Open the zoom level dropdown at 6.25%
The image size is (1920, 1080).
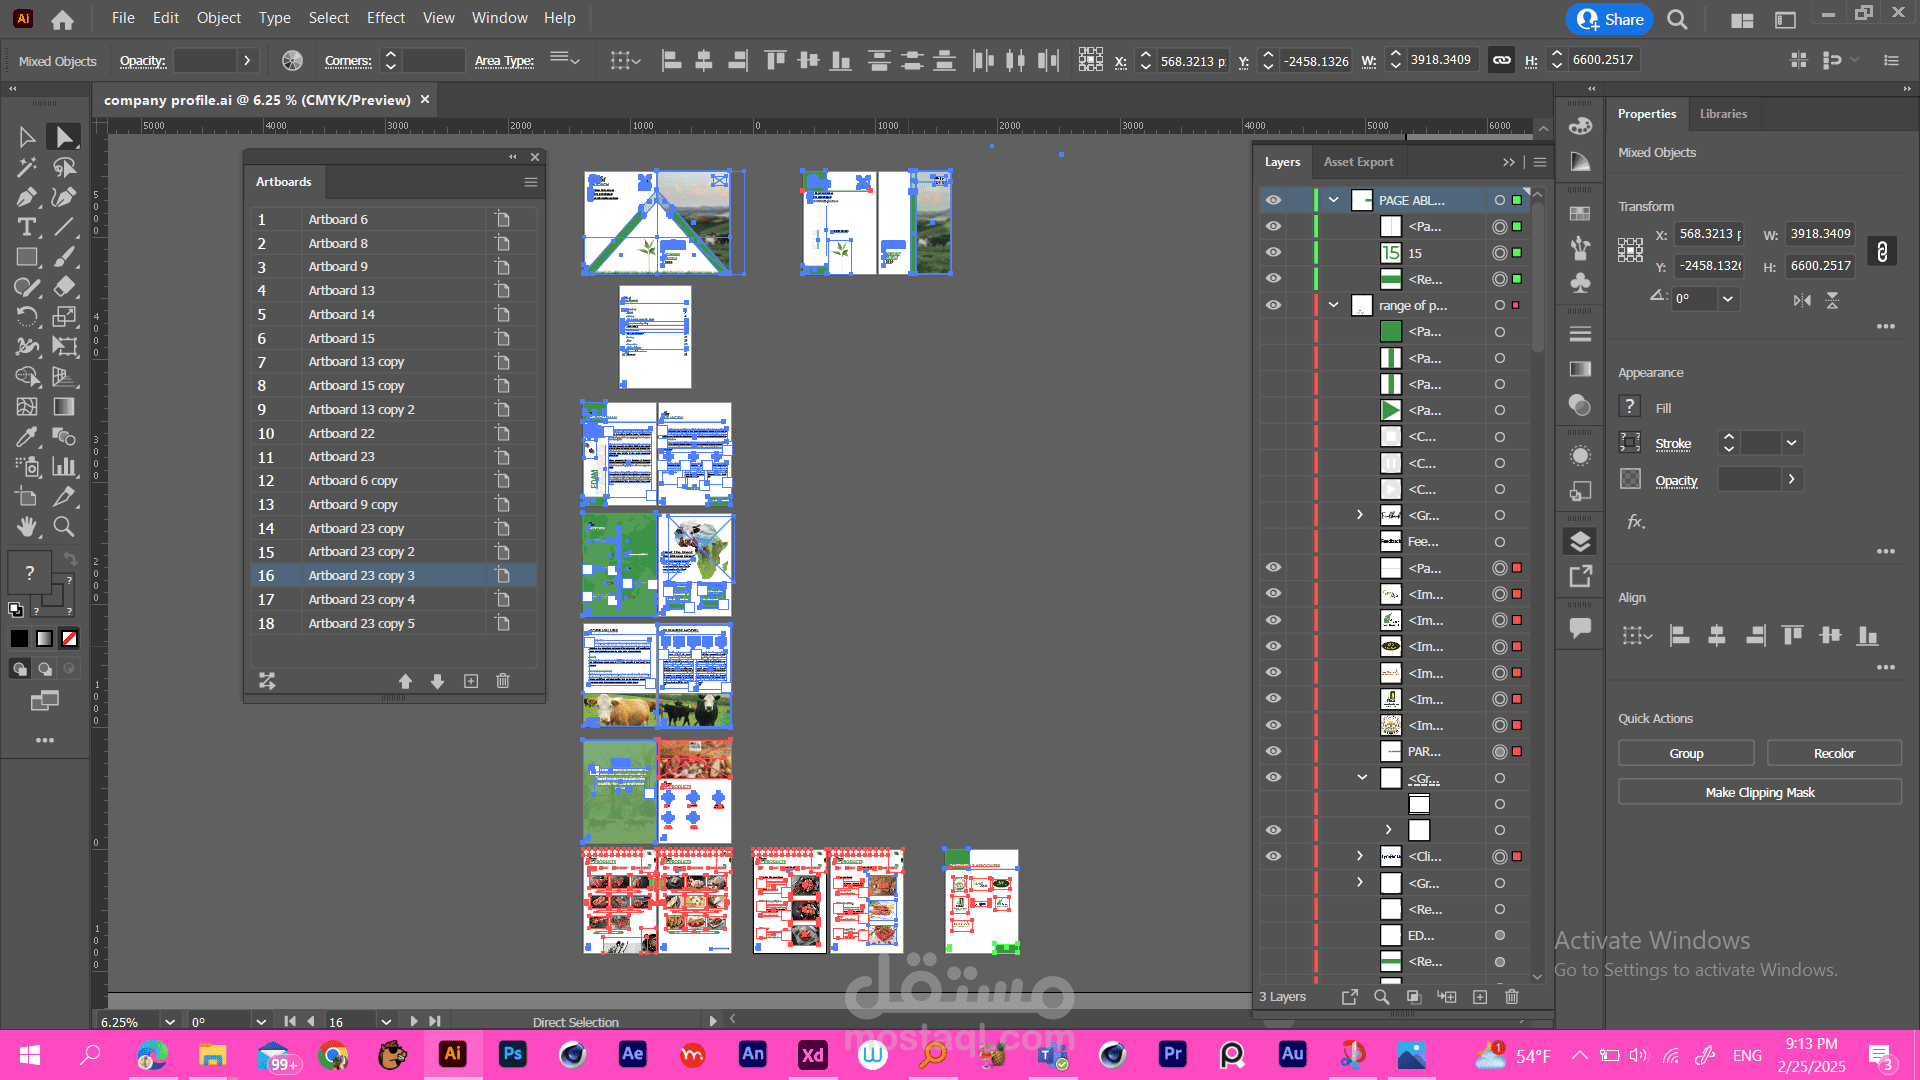click(x=170, y=1022)
